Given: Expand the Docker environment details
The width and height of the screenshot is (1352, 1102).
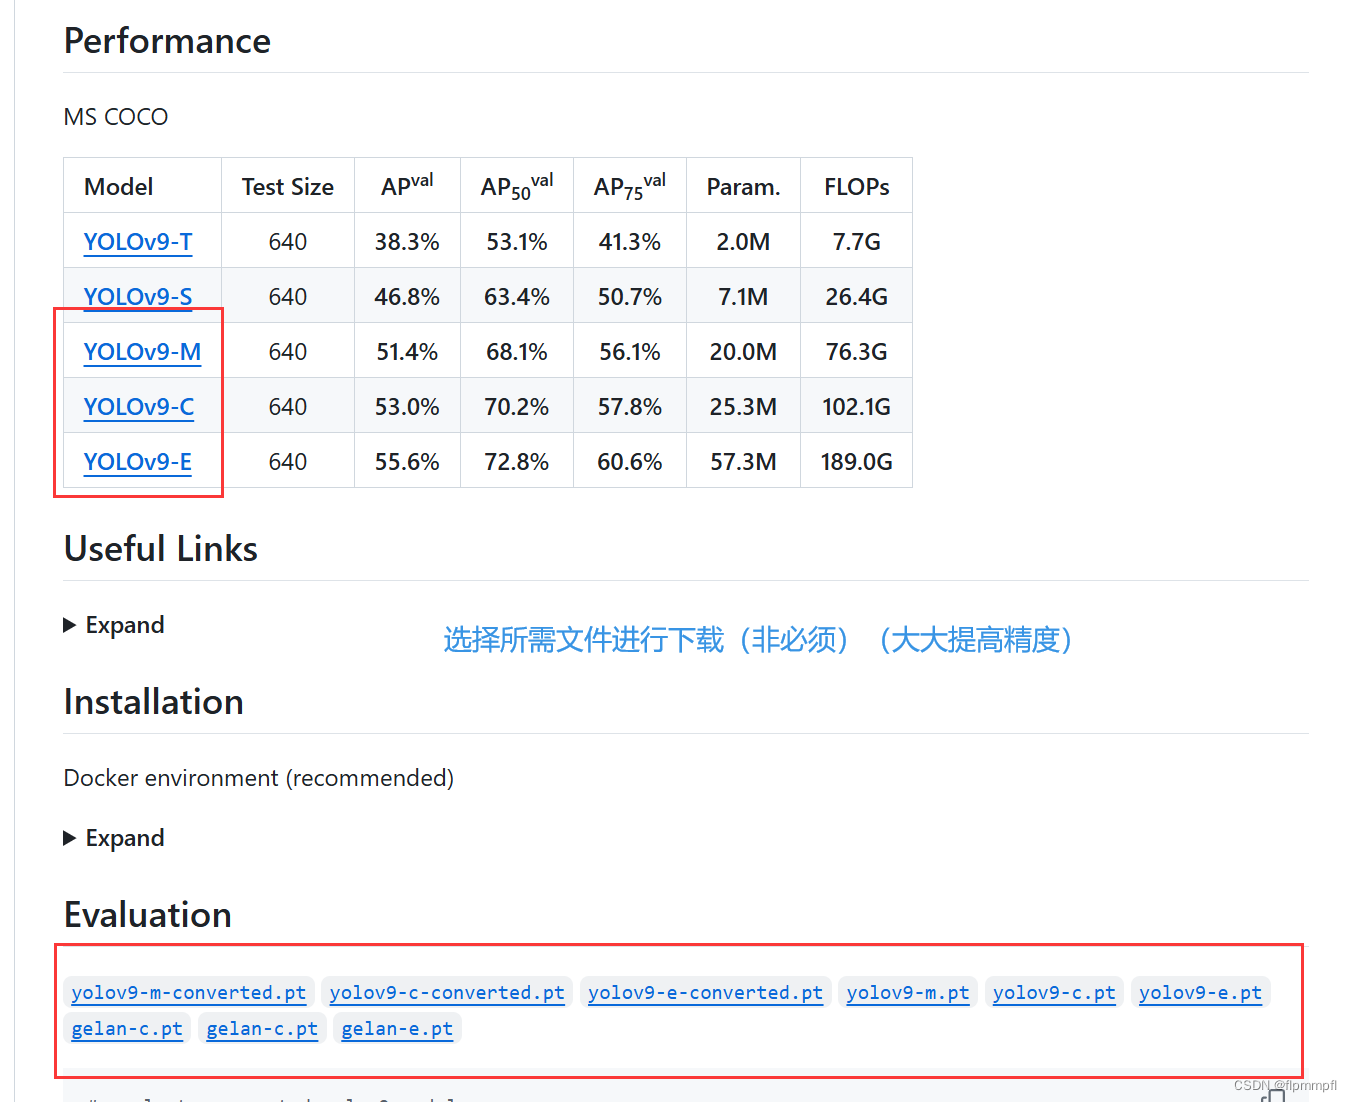Looking at the screenshot, I should (114, 838).
